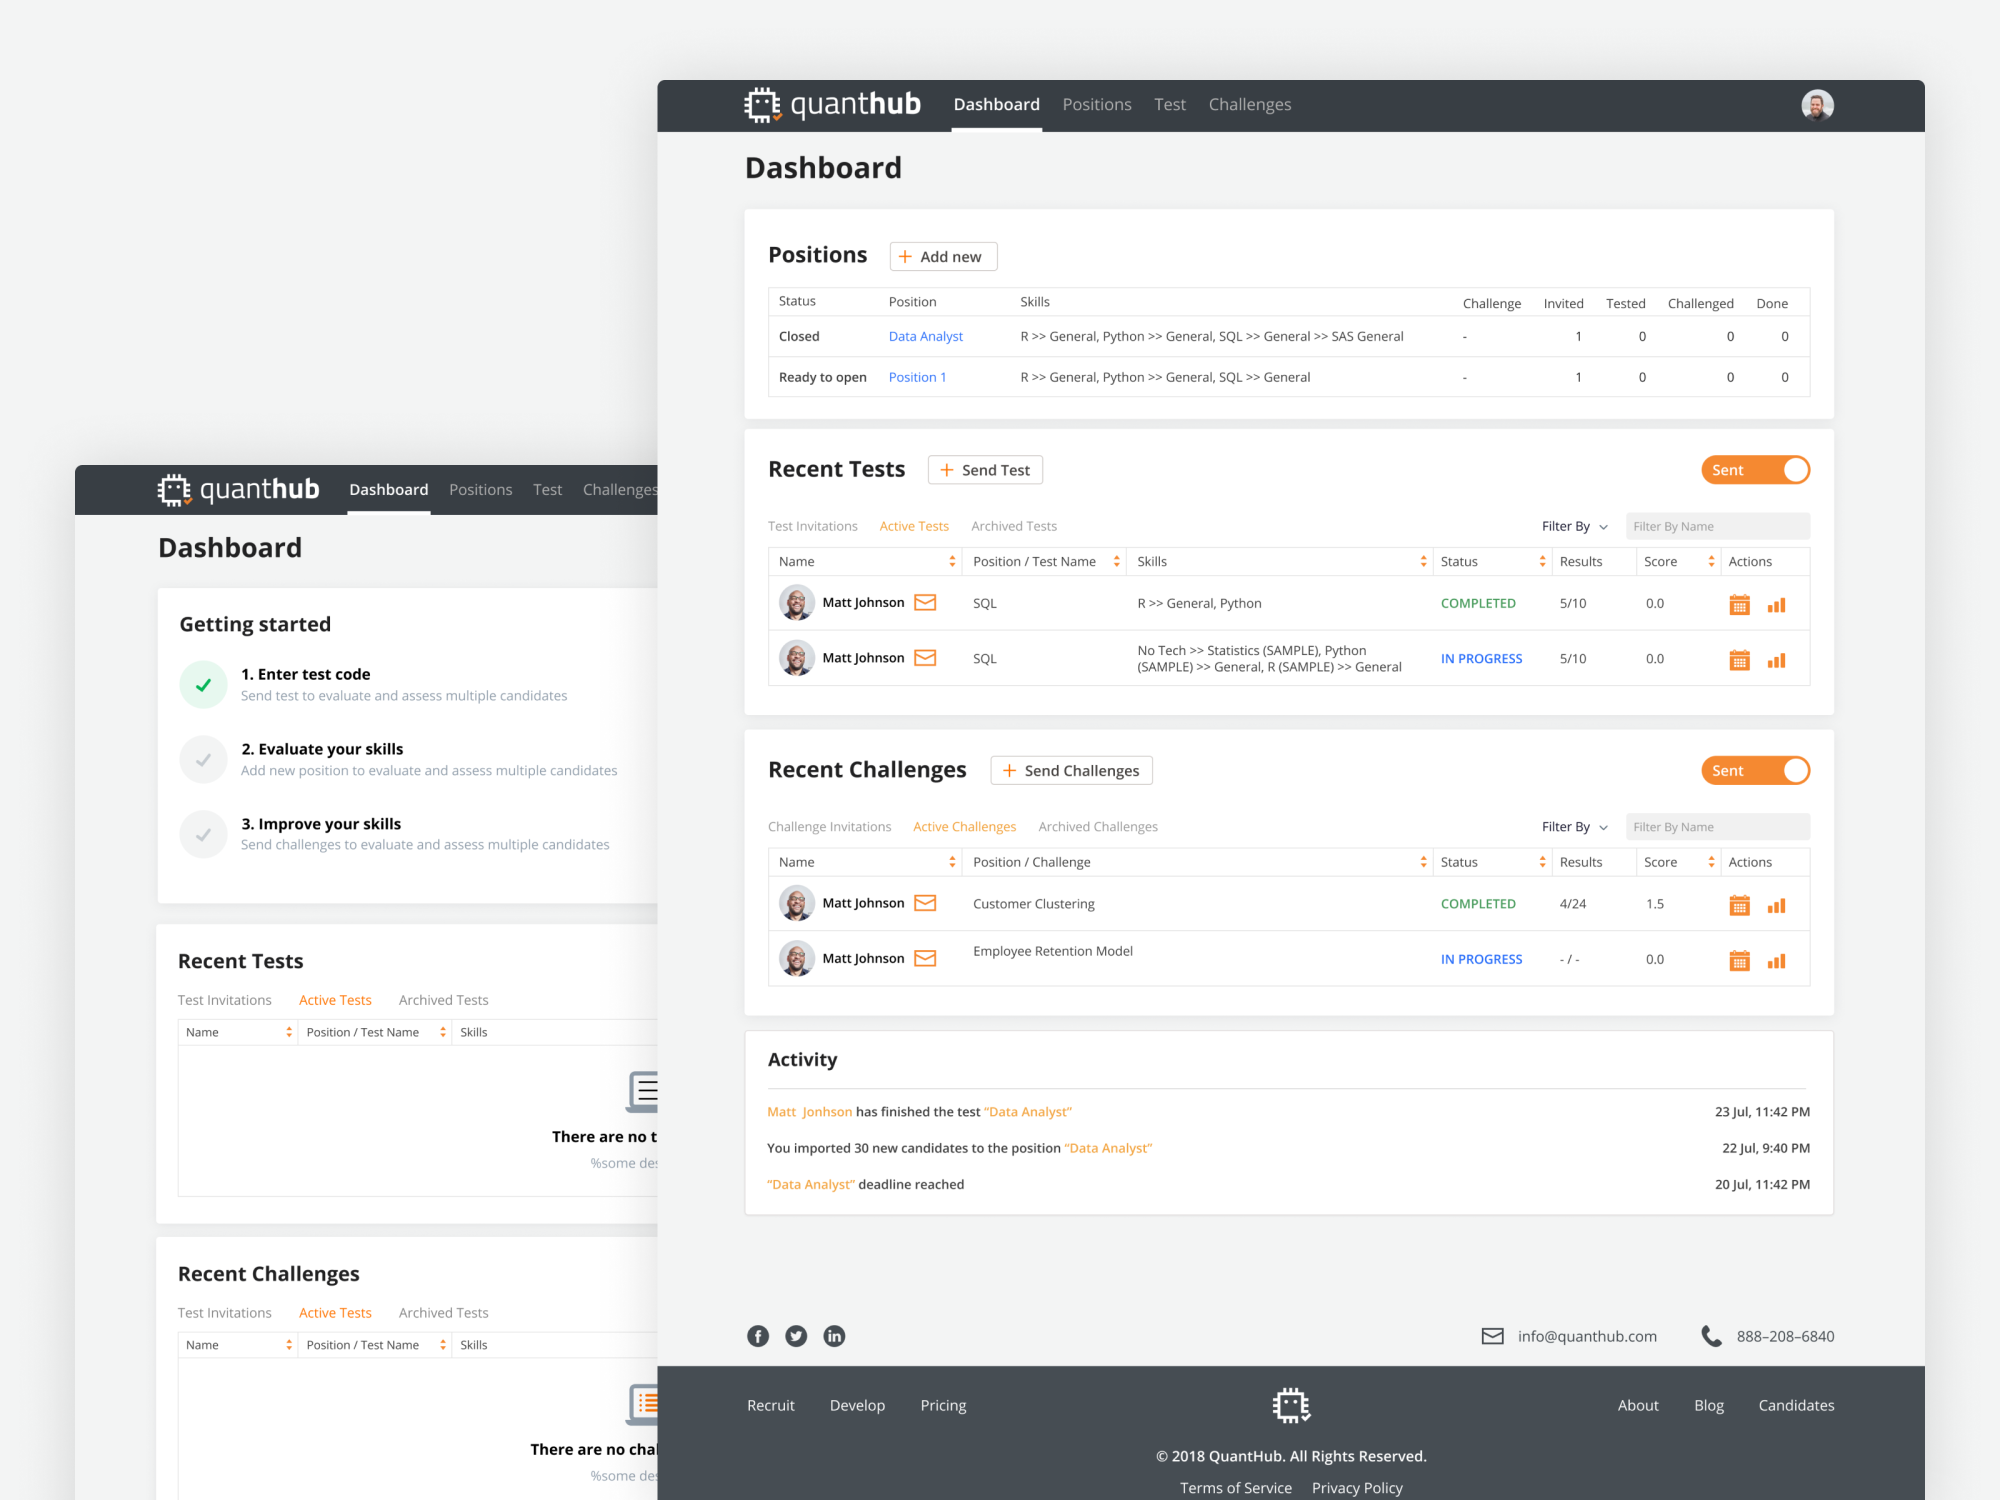Viewport: 2000px width, 1500px height.
Task: Sort Recent Challenges table by Status
Action: pos(1542,862)
